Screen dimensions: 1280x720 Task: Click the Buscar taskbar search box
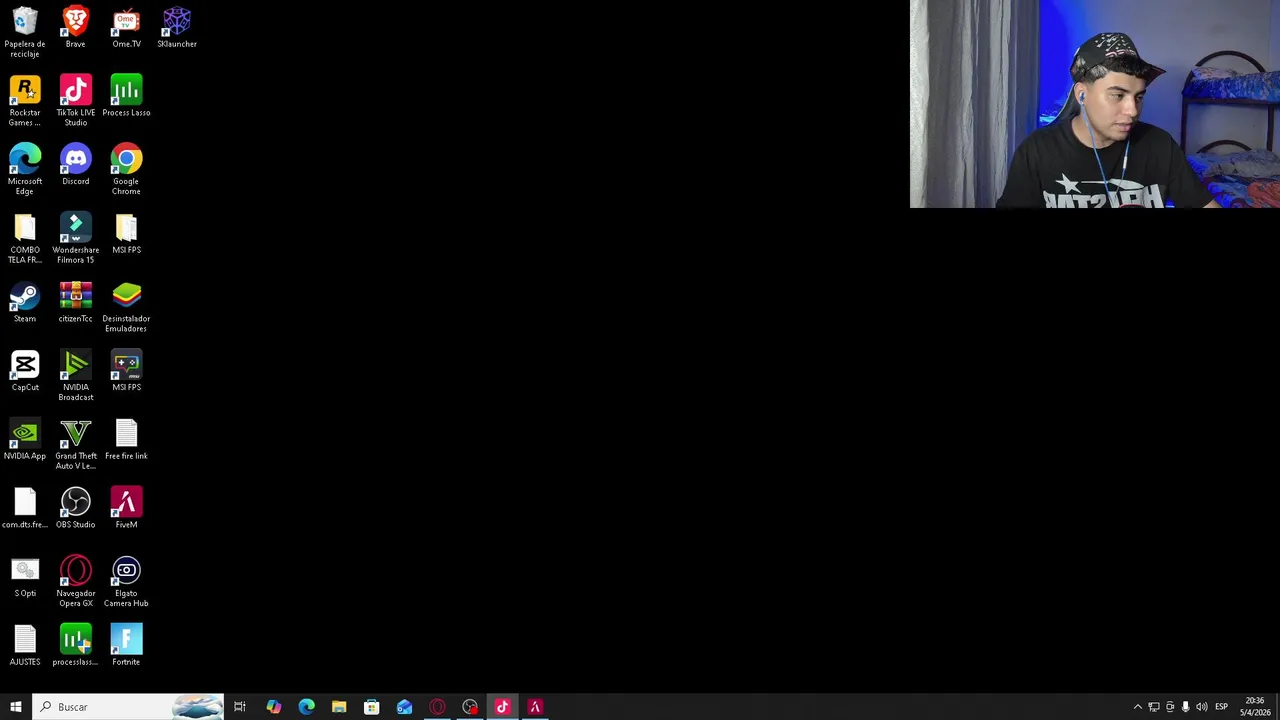coord(129,707)
